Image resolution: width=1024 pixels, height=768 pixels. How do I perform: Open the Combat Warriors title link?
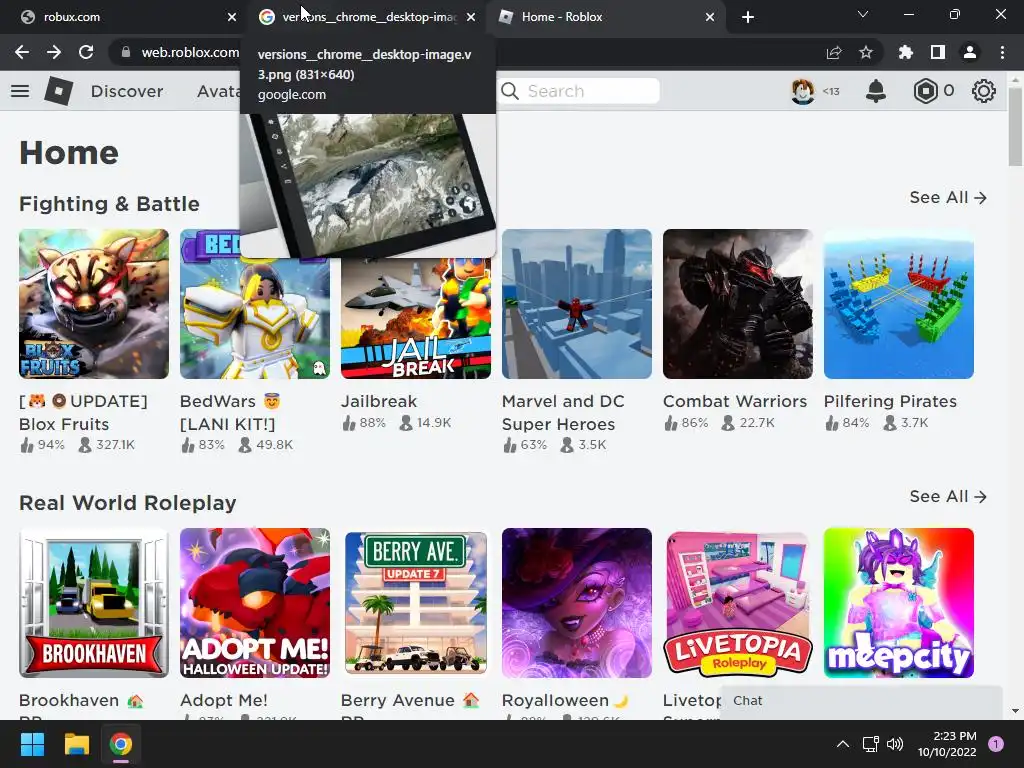tap(735, 401)
